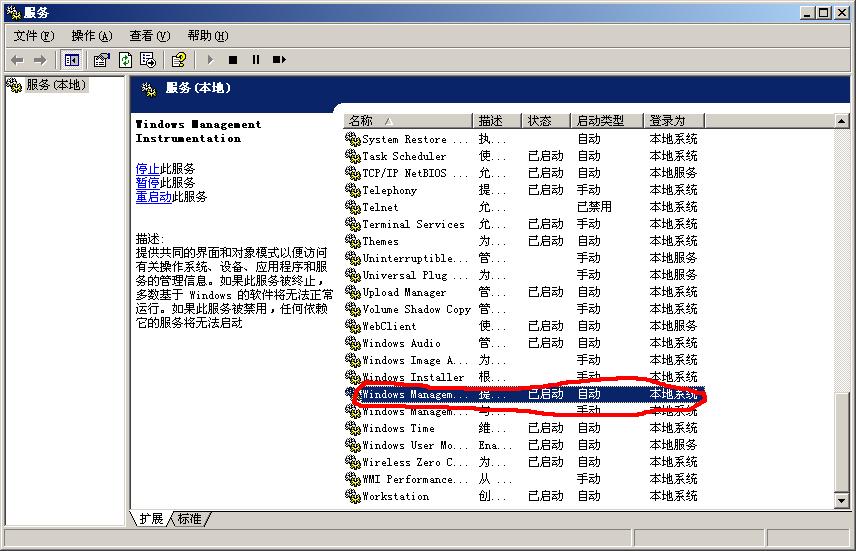Click the gear icon beside Themes

tap(353, 241)
